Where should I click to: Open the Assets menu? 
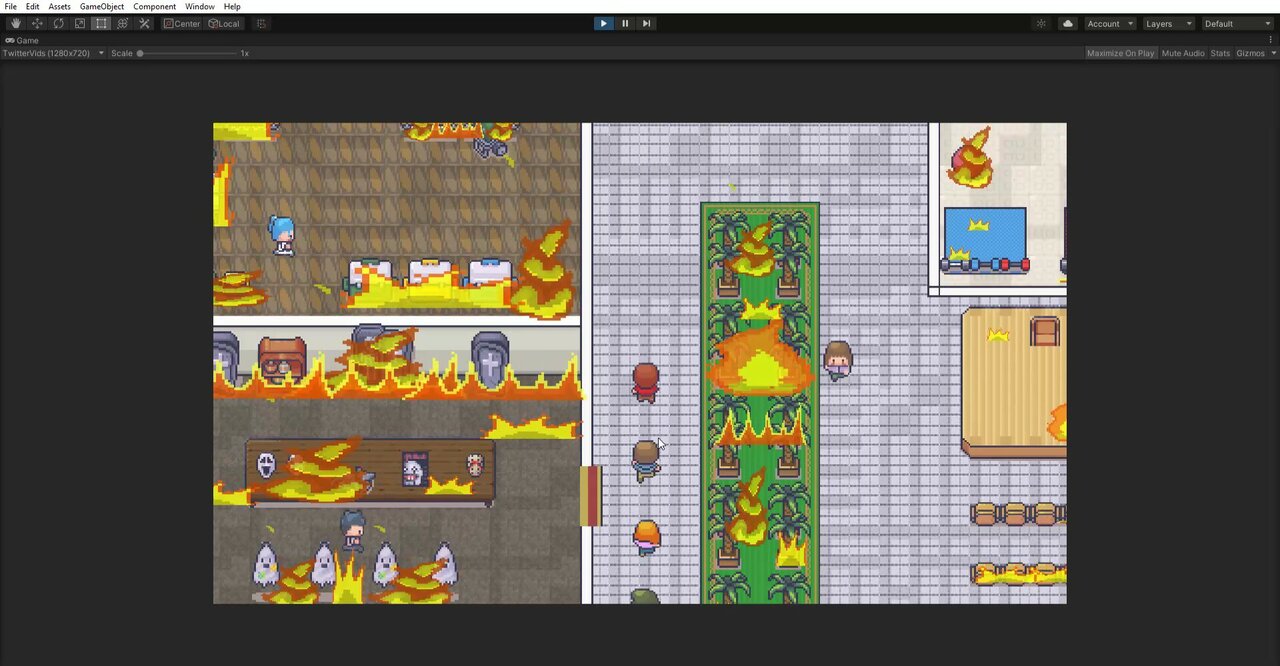click(60, 6)
